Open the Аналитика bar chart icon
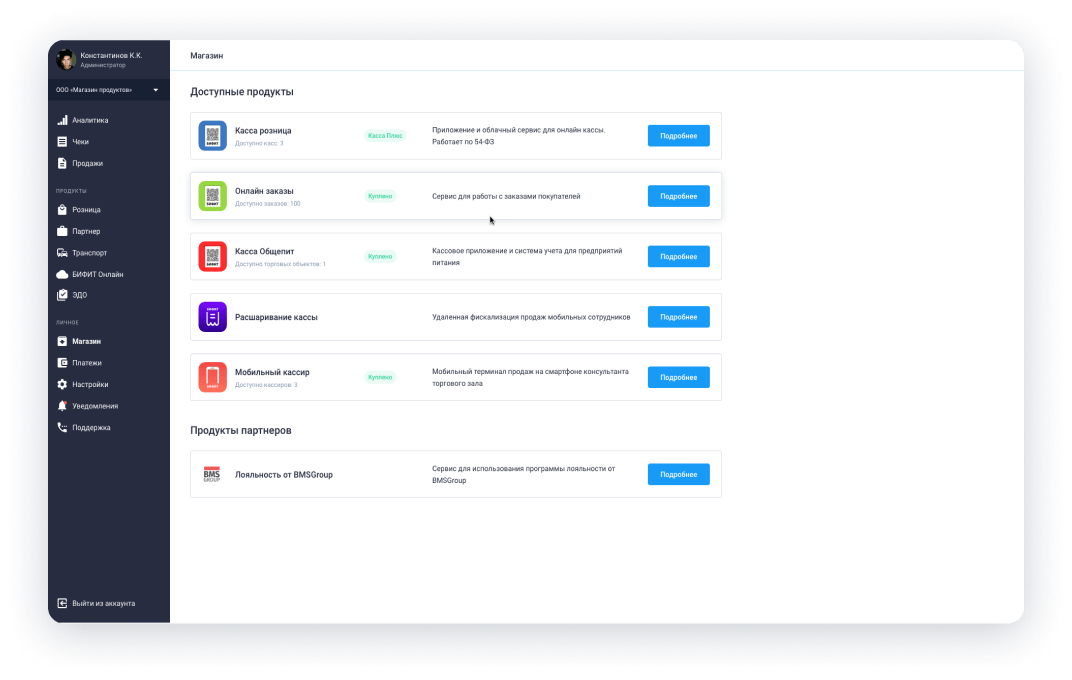Screen dimensions: 1072x680 pyautogui.click(x=62, y=120)
